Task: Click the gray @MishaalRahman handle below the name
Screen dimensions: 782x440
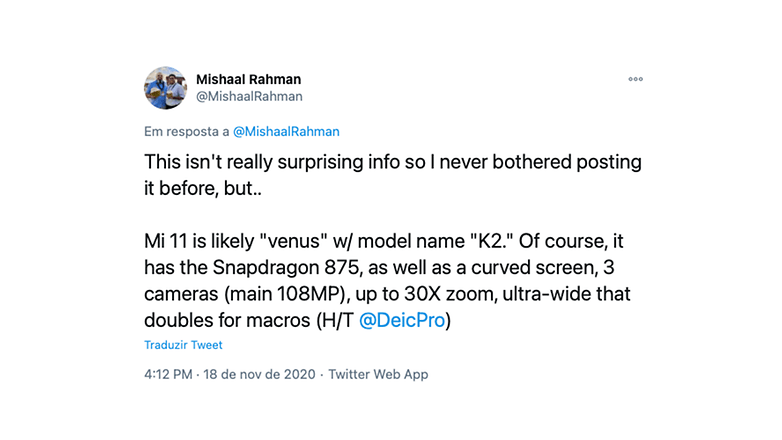Action: (x=249, y=96)
